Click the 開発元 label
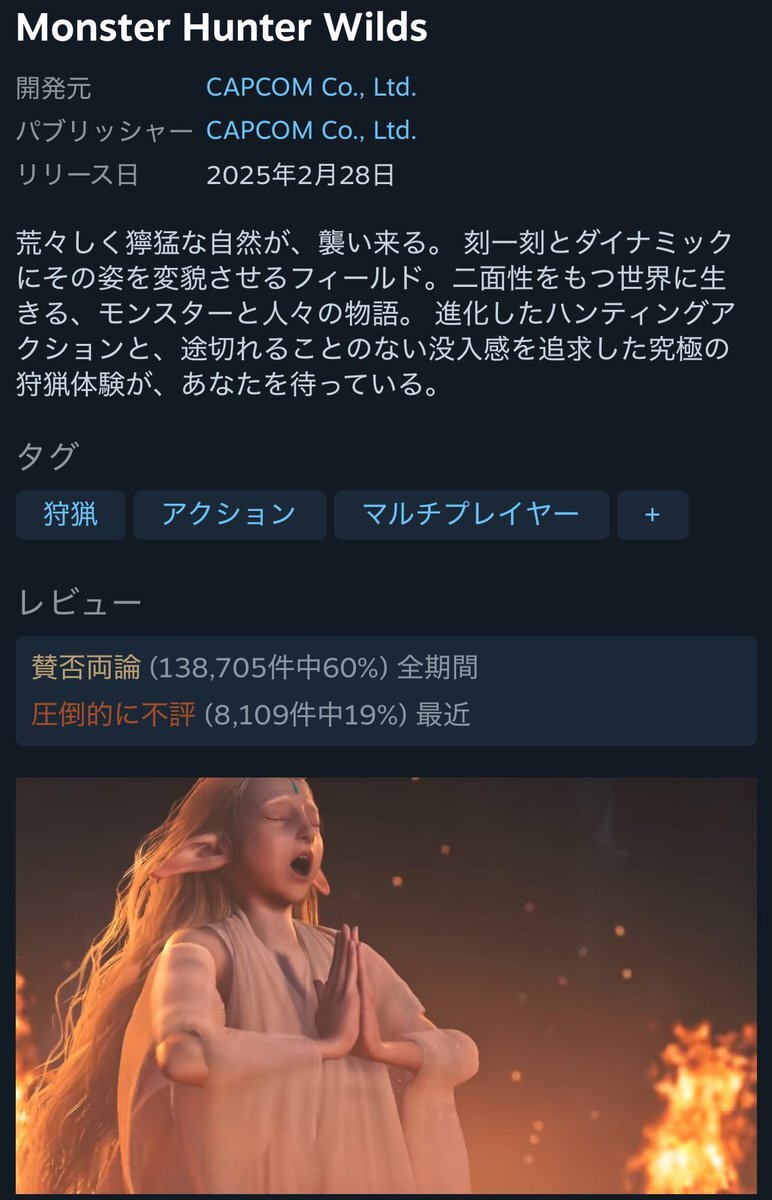The width and height of the screenshot is (772, 1200). tap(54, 88)
